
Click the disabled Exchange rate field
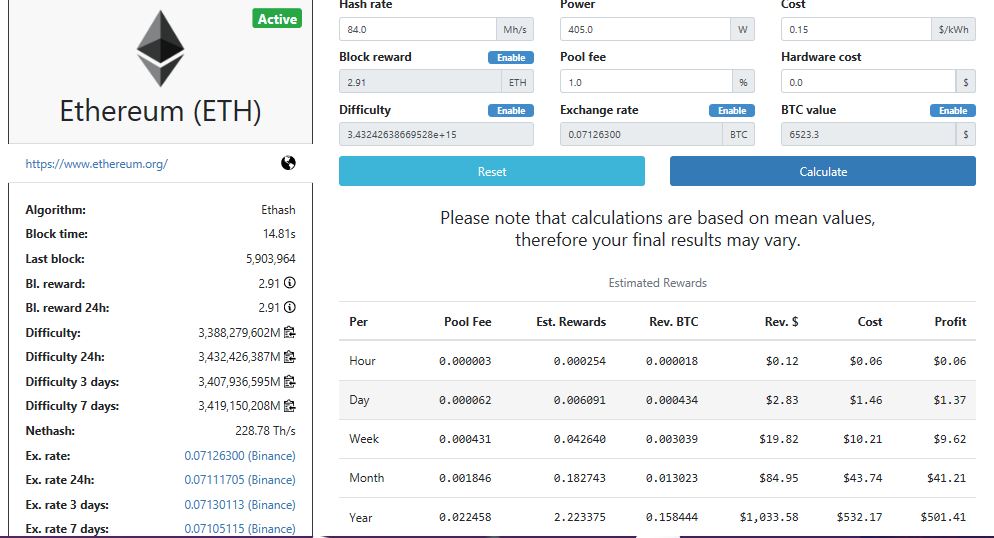click(x=641, y=134)
